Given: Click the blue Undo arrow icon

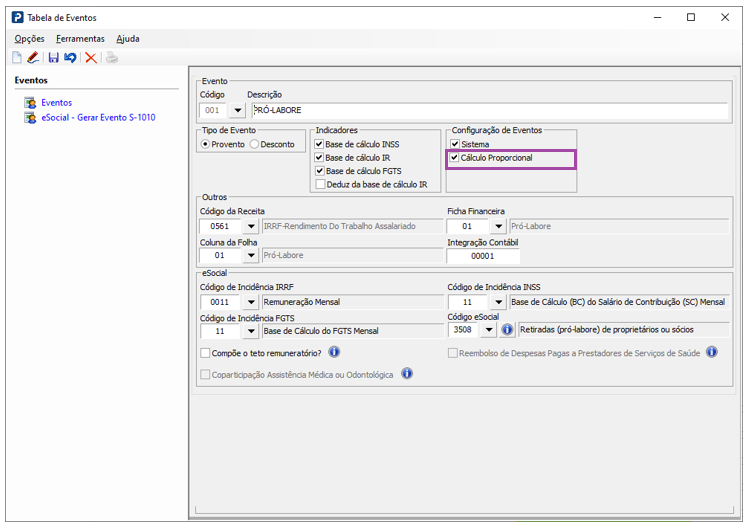Looking at the screenshot, I should click(x=70, y=58).
